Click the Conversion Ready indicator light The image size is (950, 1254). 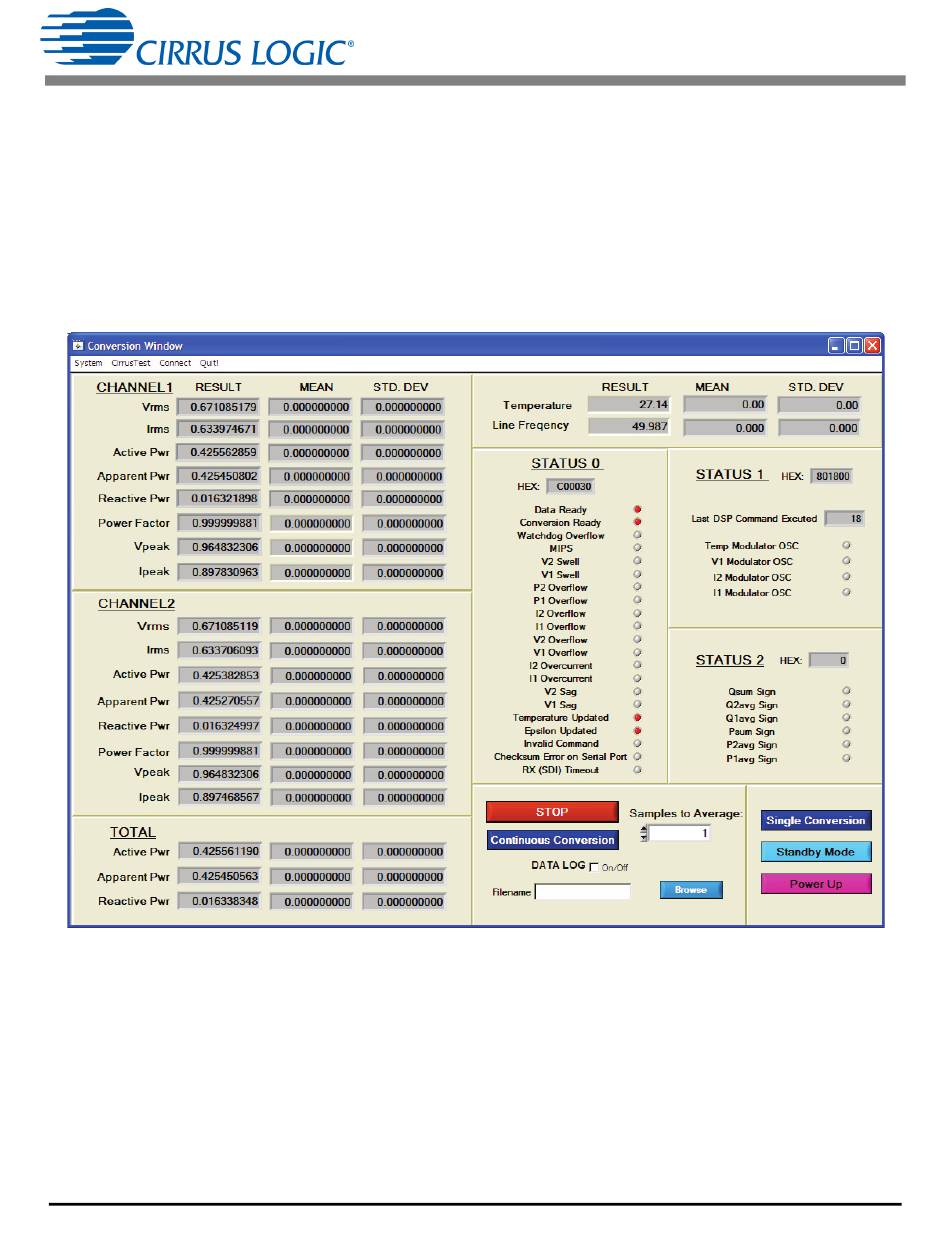[x=638, y=523]
